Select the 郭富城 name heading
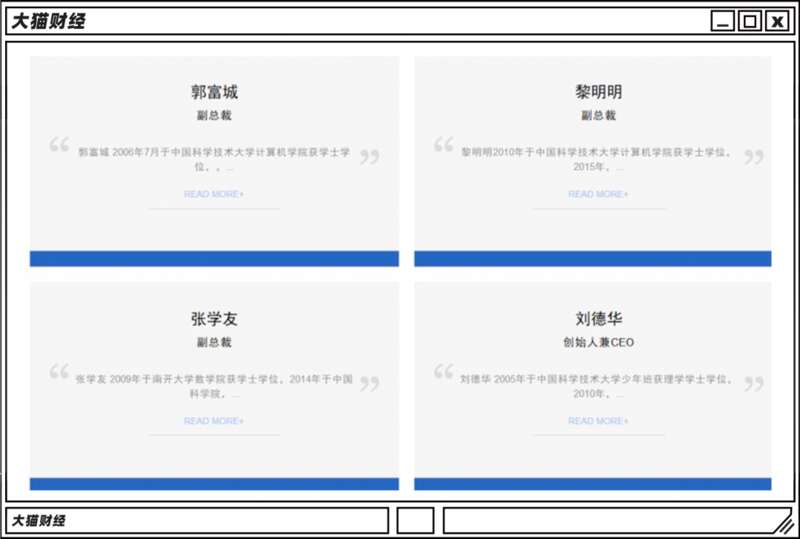Image resolution: width=800 pixels, height=539 pixels. click(214, 92)
